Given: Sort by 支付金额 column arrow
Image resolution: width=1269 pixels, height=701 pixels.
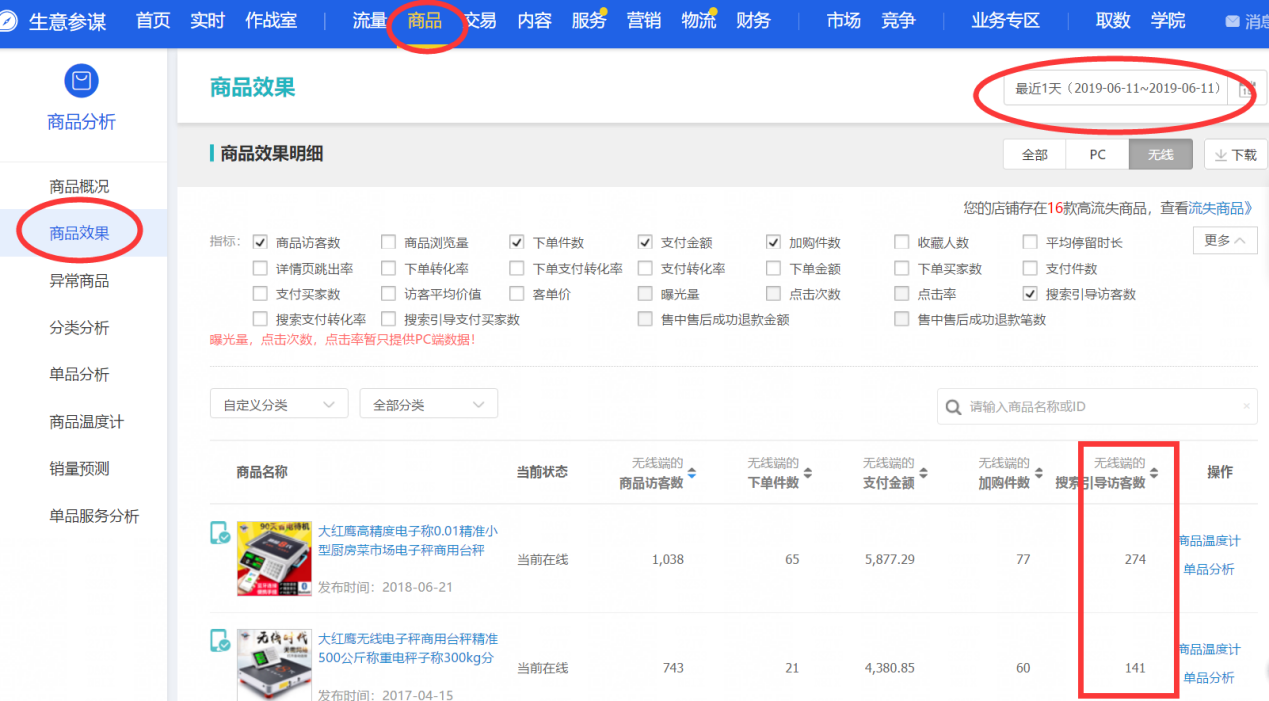Looking at the screenshot, I should coord(923,473).
